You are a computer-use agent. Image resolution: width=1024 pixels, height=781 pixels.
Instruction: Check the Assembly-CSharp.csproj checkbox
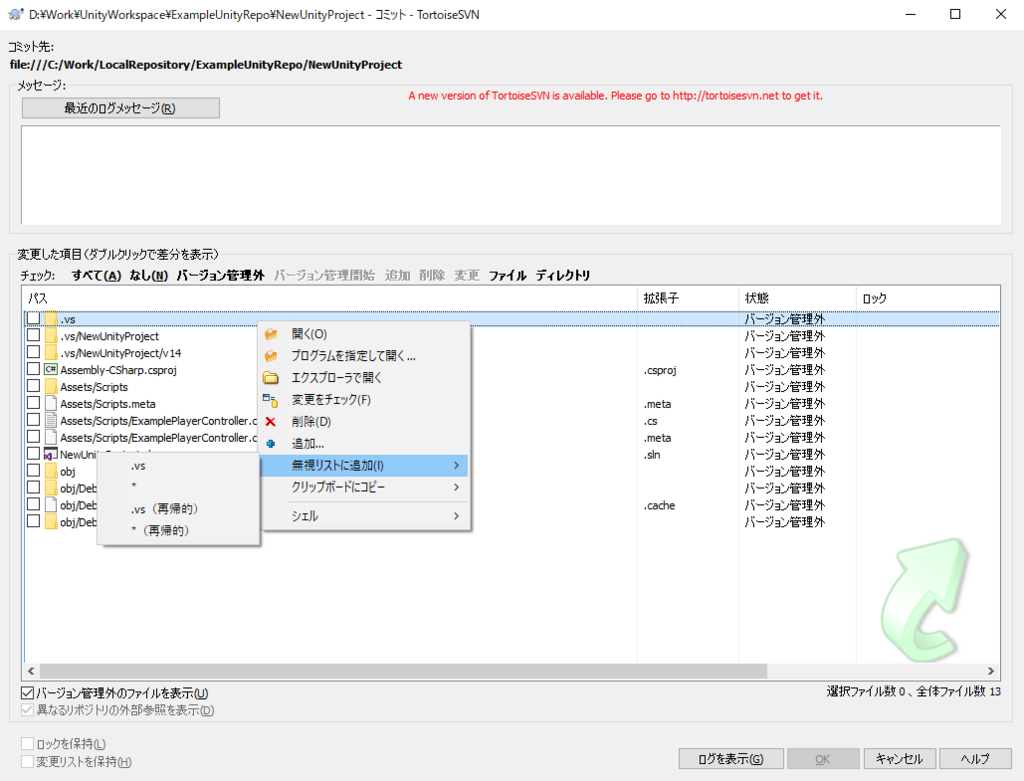tap(33, 369)
